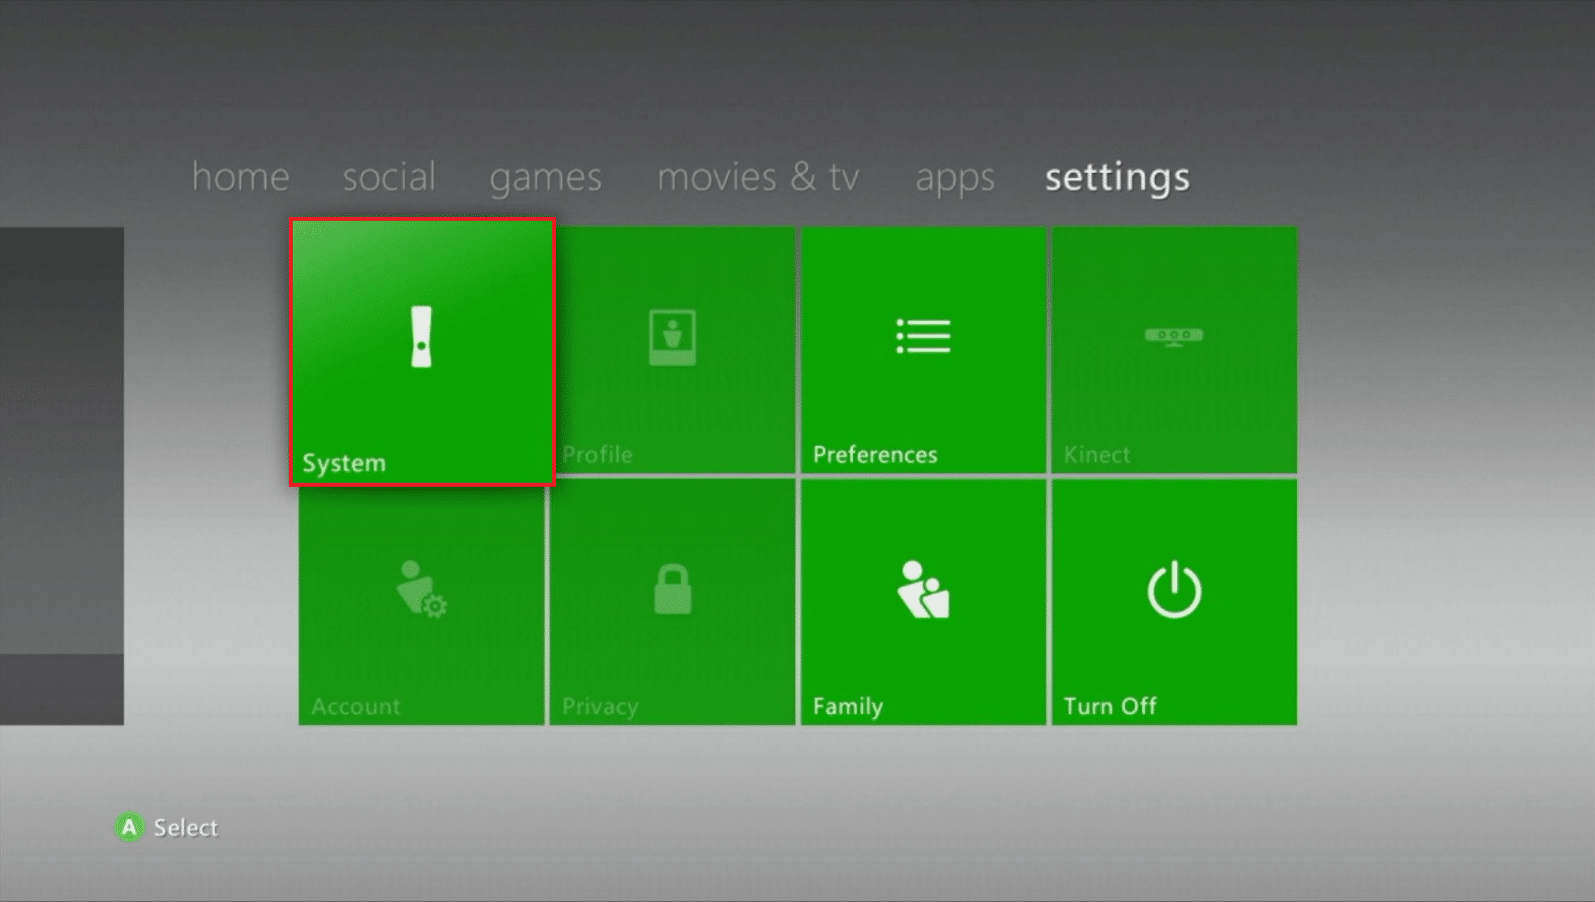This screenshot has height=902, width=1595.
Task: Go to the games tab
Action: (x=545, y=179)
